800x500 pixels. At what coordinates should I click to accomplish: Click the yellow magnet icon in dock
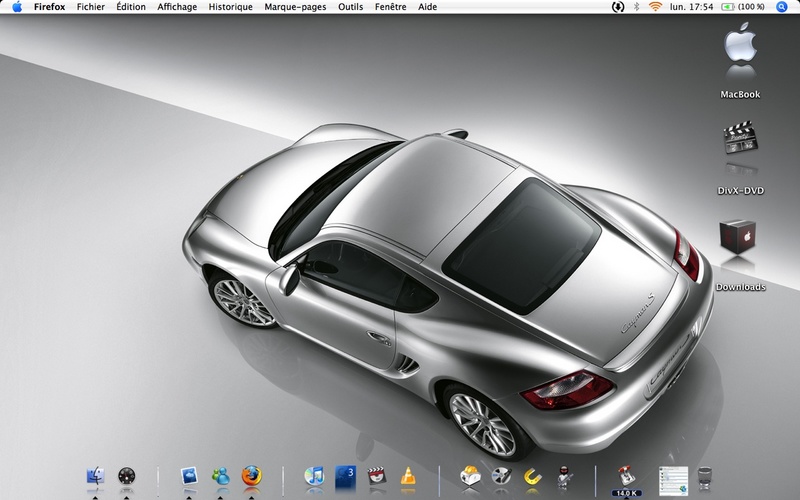(533, 477)
